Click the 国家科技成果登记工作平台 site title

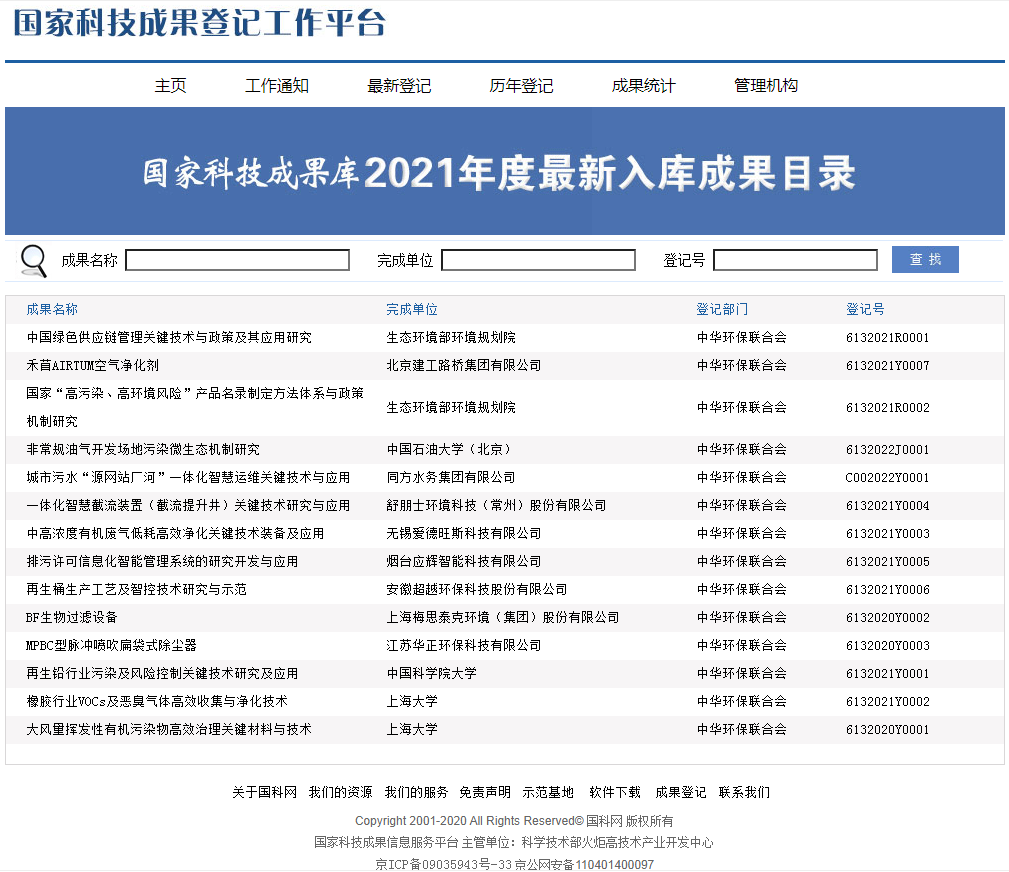coord(199,24)
